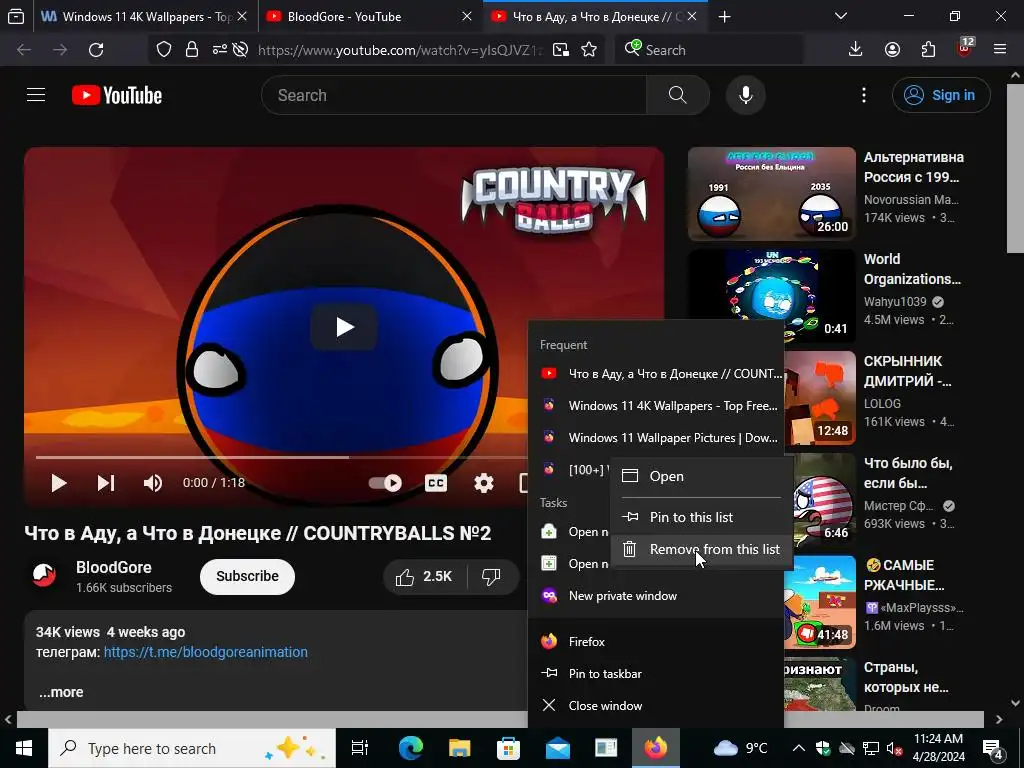Seek on the video progress bar
This screenshot has height=768, width=1024.
(281, 457)
